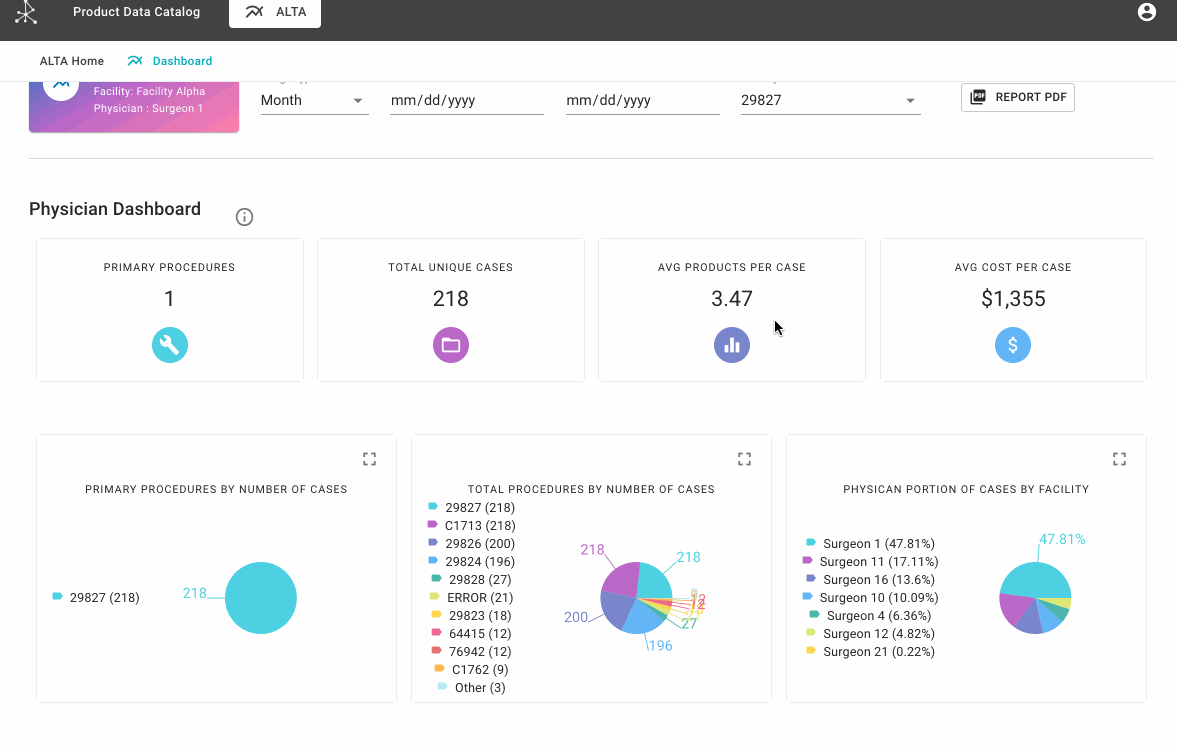Viewport: 1177px width, 752px height.
Task: Select the ALTA tab
Action: point(275,13)
